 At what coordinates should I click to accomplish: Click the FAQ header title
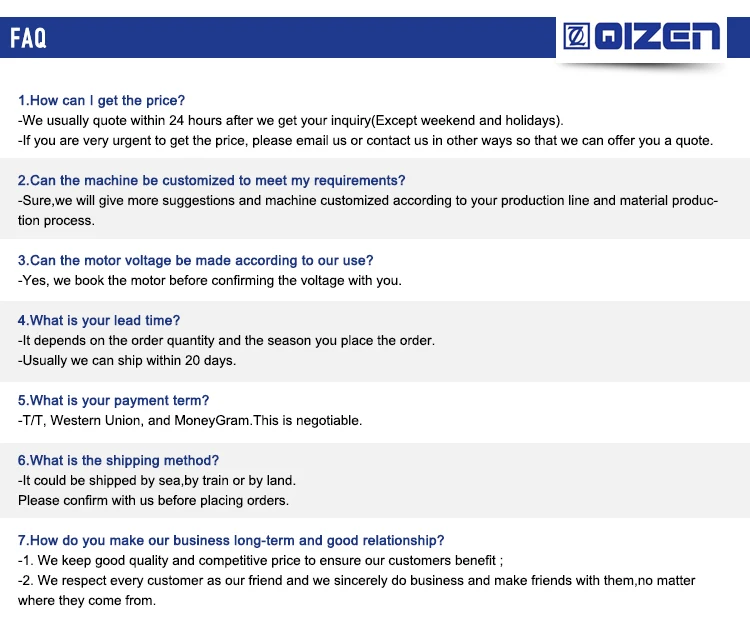point(28,38)
